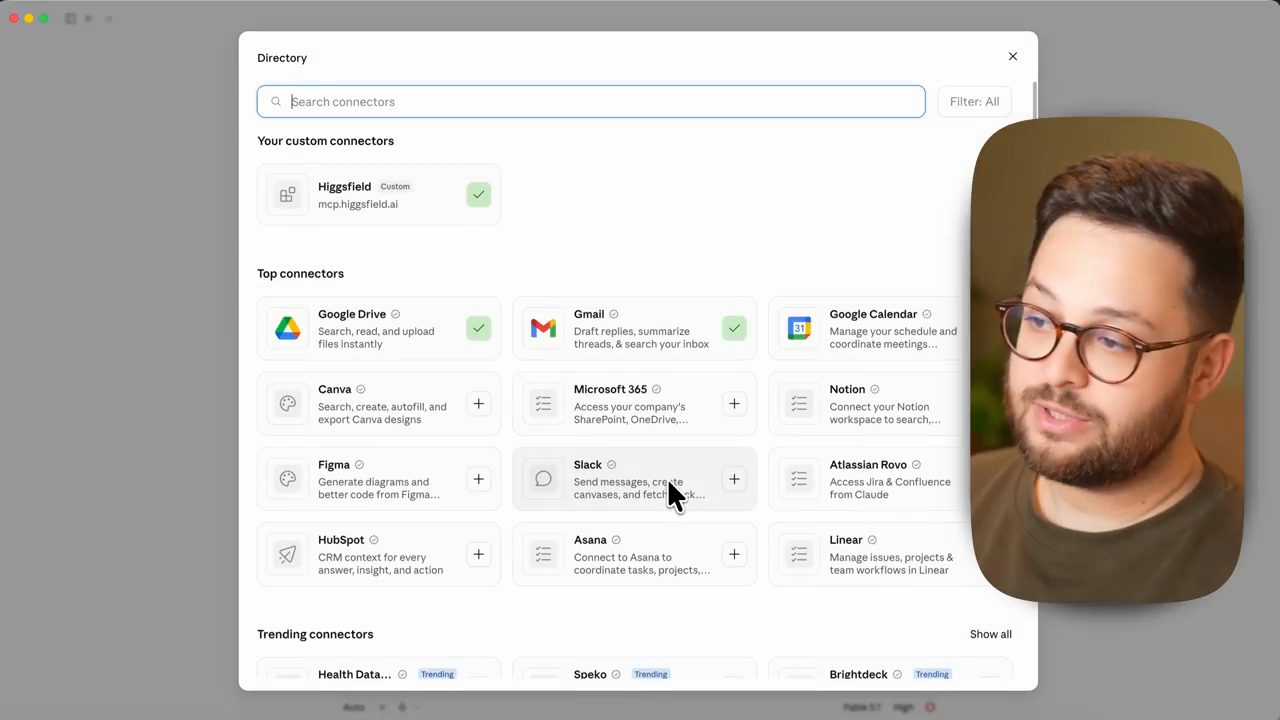This screenshot has height=720, width=1280.
Task: Click the mcp.higgsfield.ai text
Action: (x=358, y=204)
